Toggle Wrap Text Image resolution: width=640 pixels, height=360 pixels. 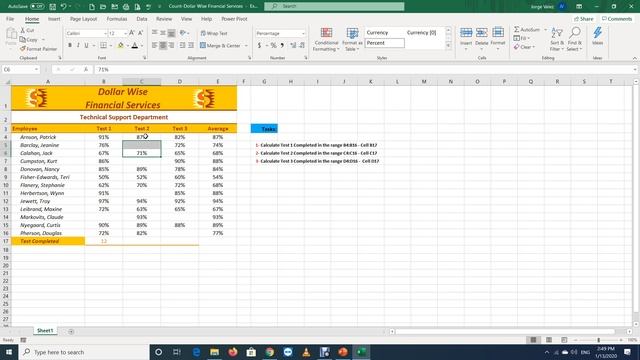point(214,33)
